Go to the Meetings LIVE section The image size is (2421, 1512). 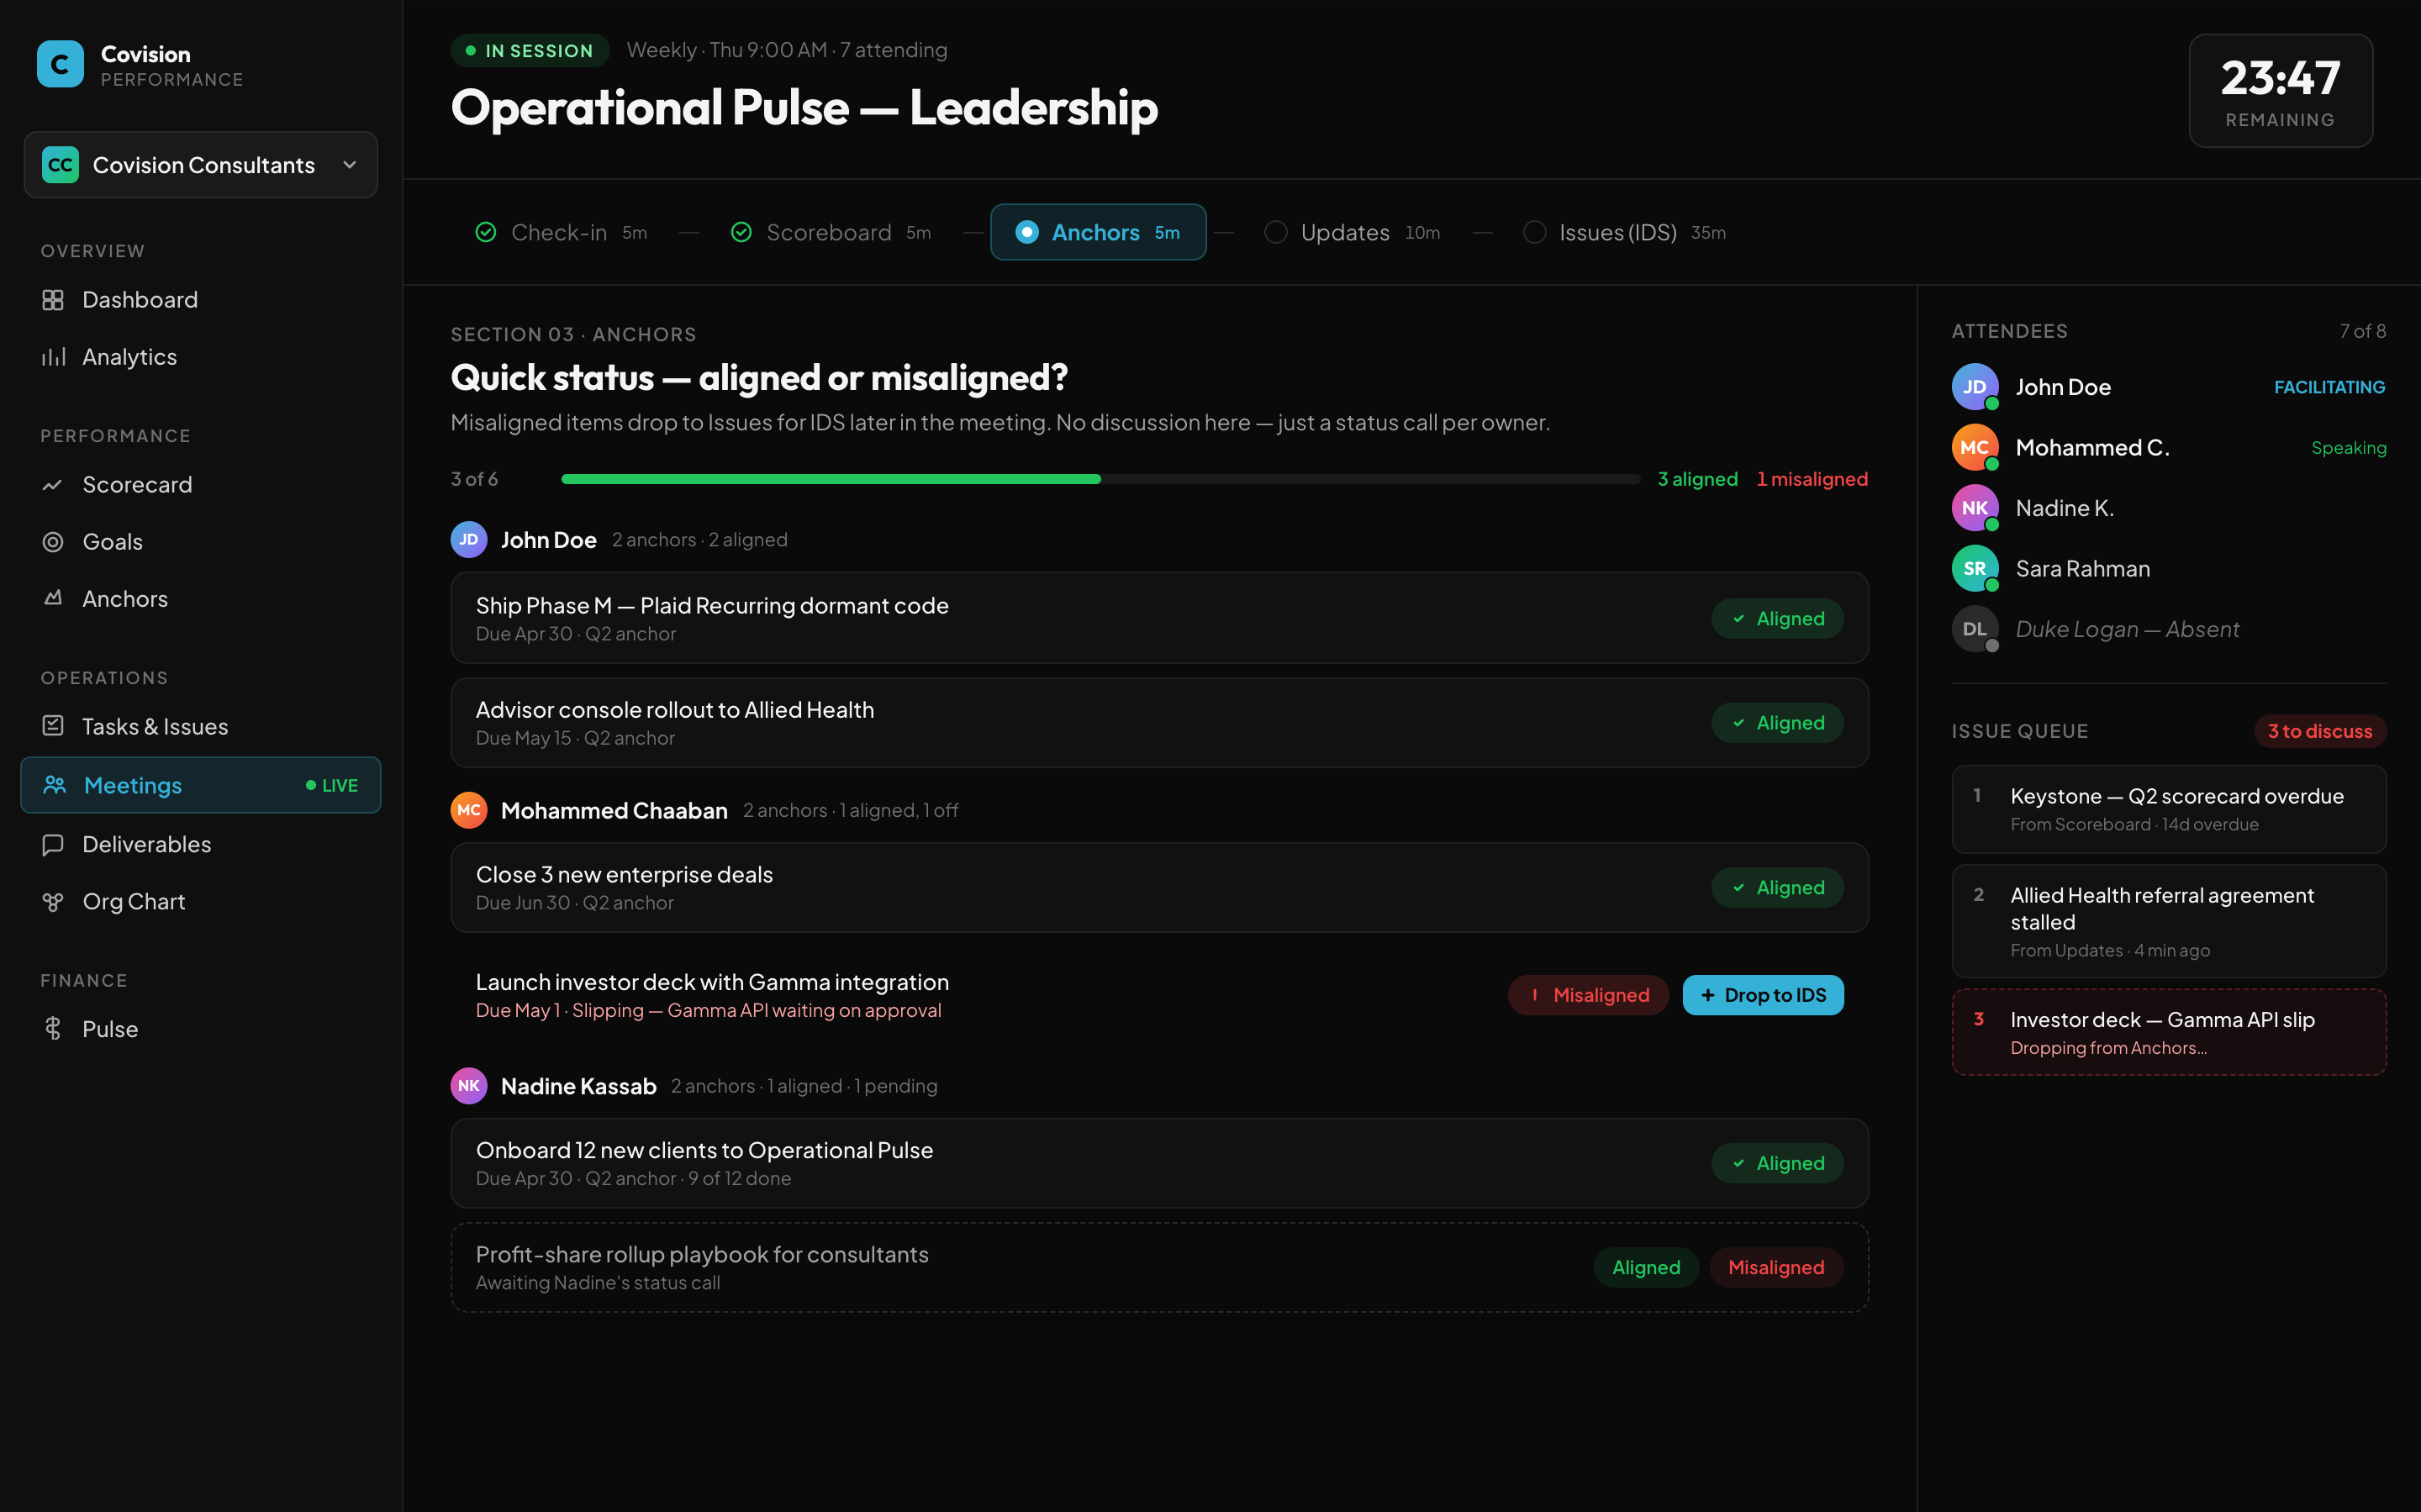point(132,785)
